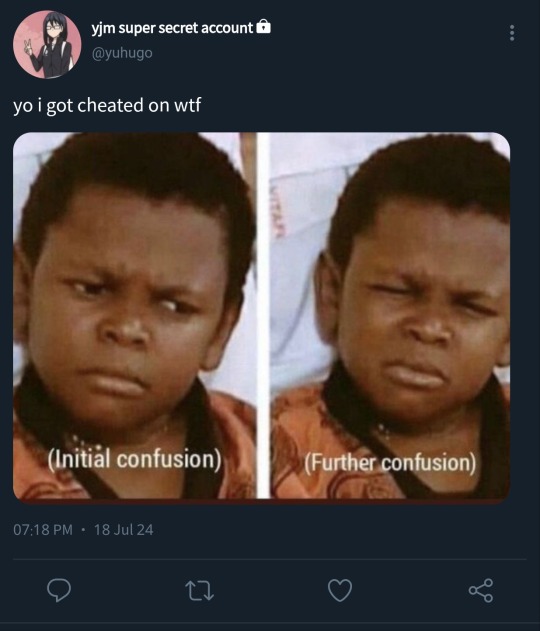
Task: Click the white divider between meme panels
Action: (x=263, y=316)
